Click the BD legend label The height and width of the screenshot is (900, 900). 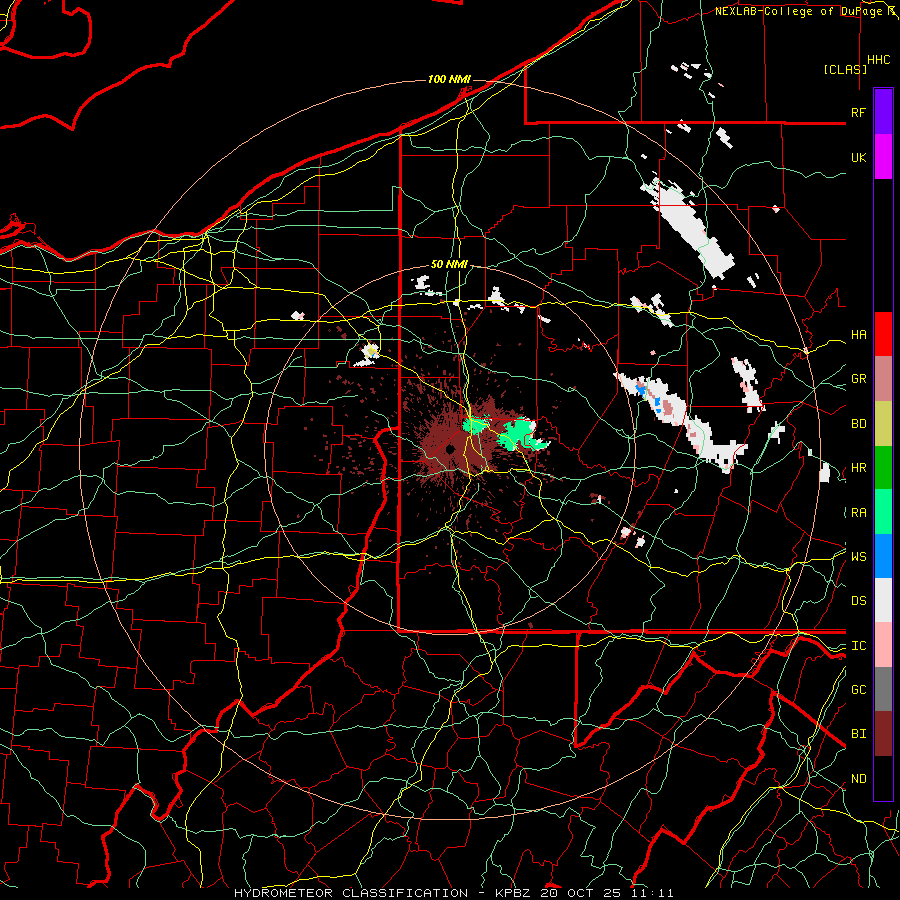(858, 424)
